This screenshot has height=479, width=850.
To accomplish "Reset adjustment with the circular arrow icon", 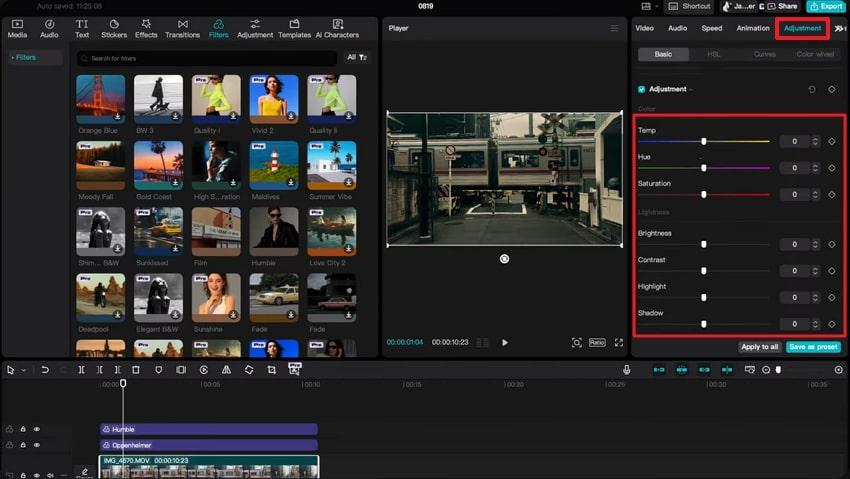I will click(812, 89).
